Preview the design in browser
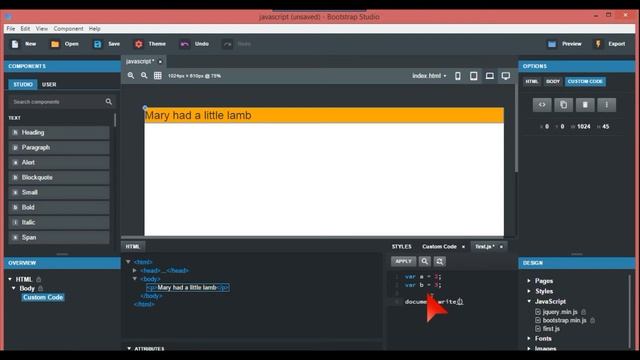This screenshot has width=640, height=360. 565,44
